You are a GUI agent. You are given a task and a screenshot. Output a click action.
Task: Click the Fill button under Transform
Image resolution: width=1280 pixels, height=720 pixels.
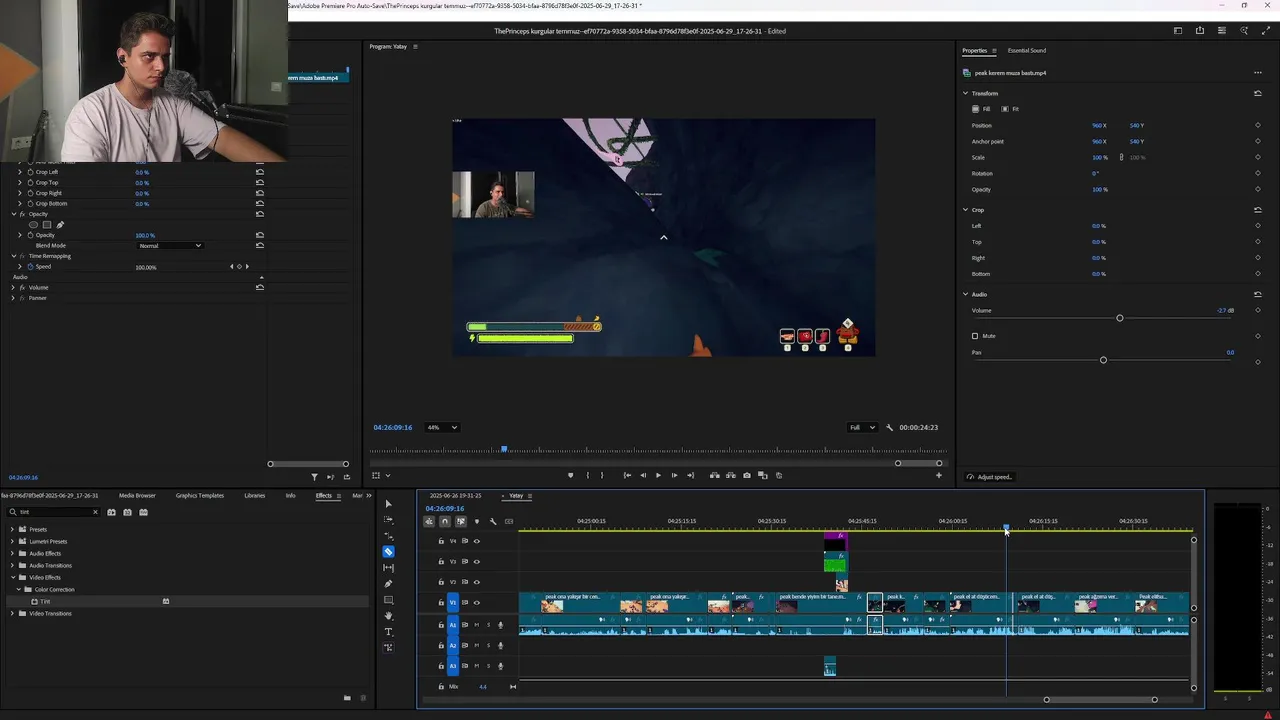pyautogui.click(x=981, y=109)
